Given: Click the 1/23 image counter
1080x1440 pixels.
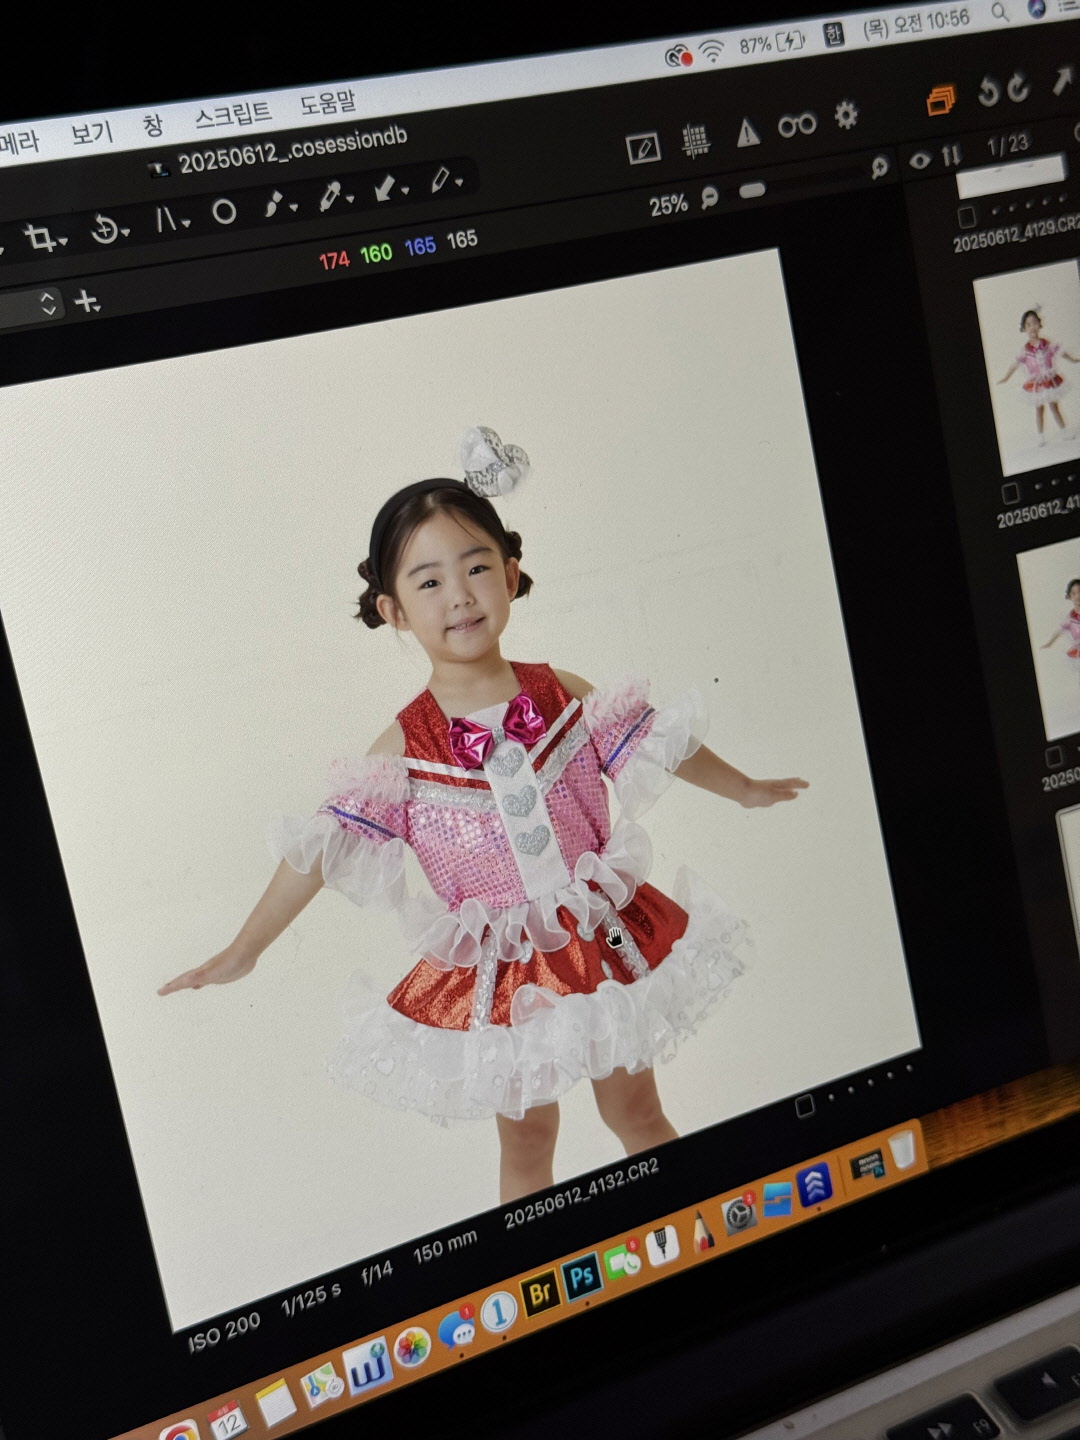Looking at the screenshot, I should point(1007,145).
